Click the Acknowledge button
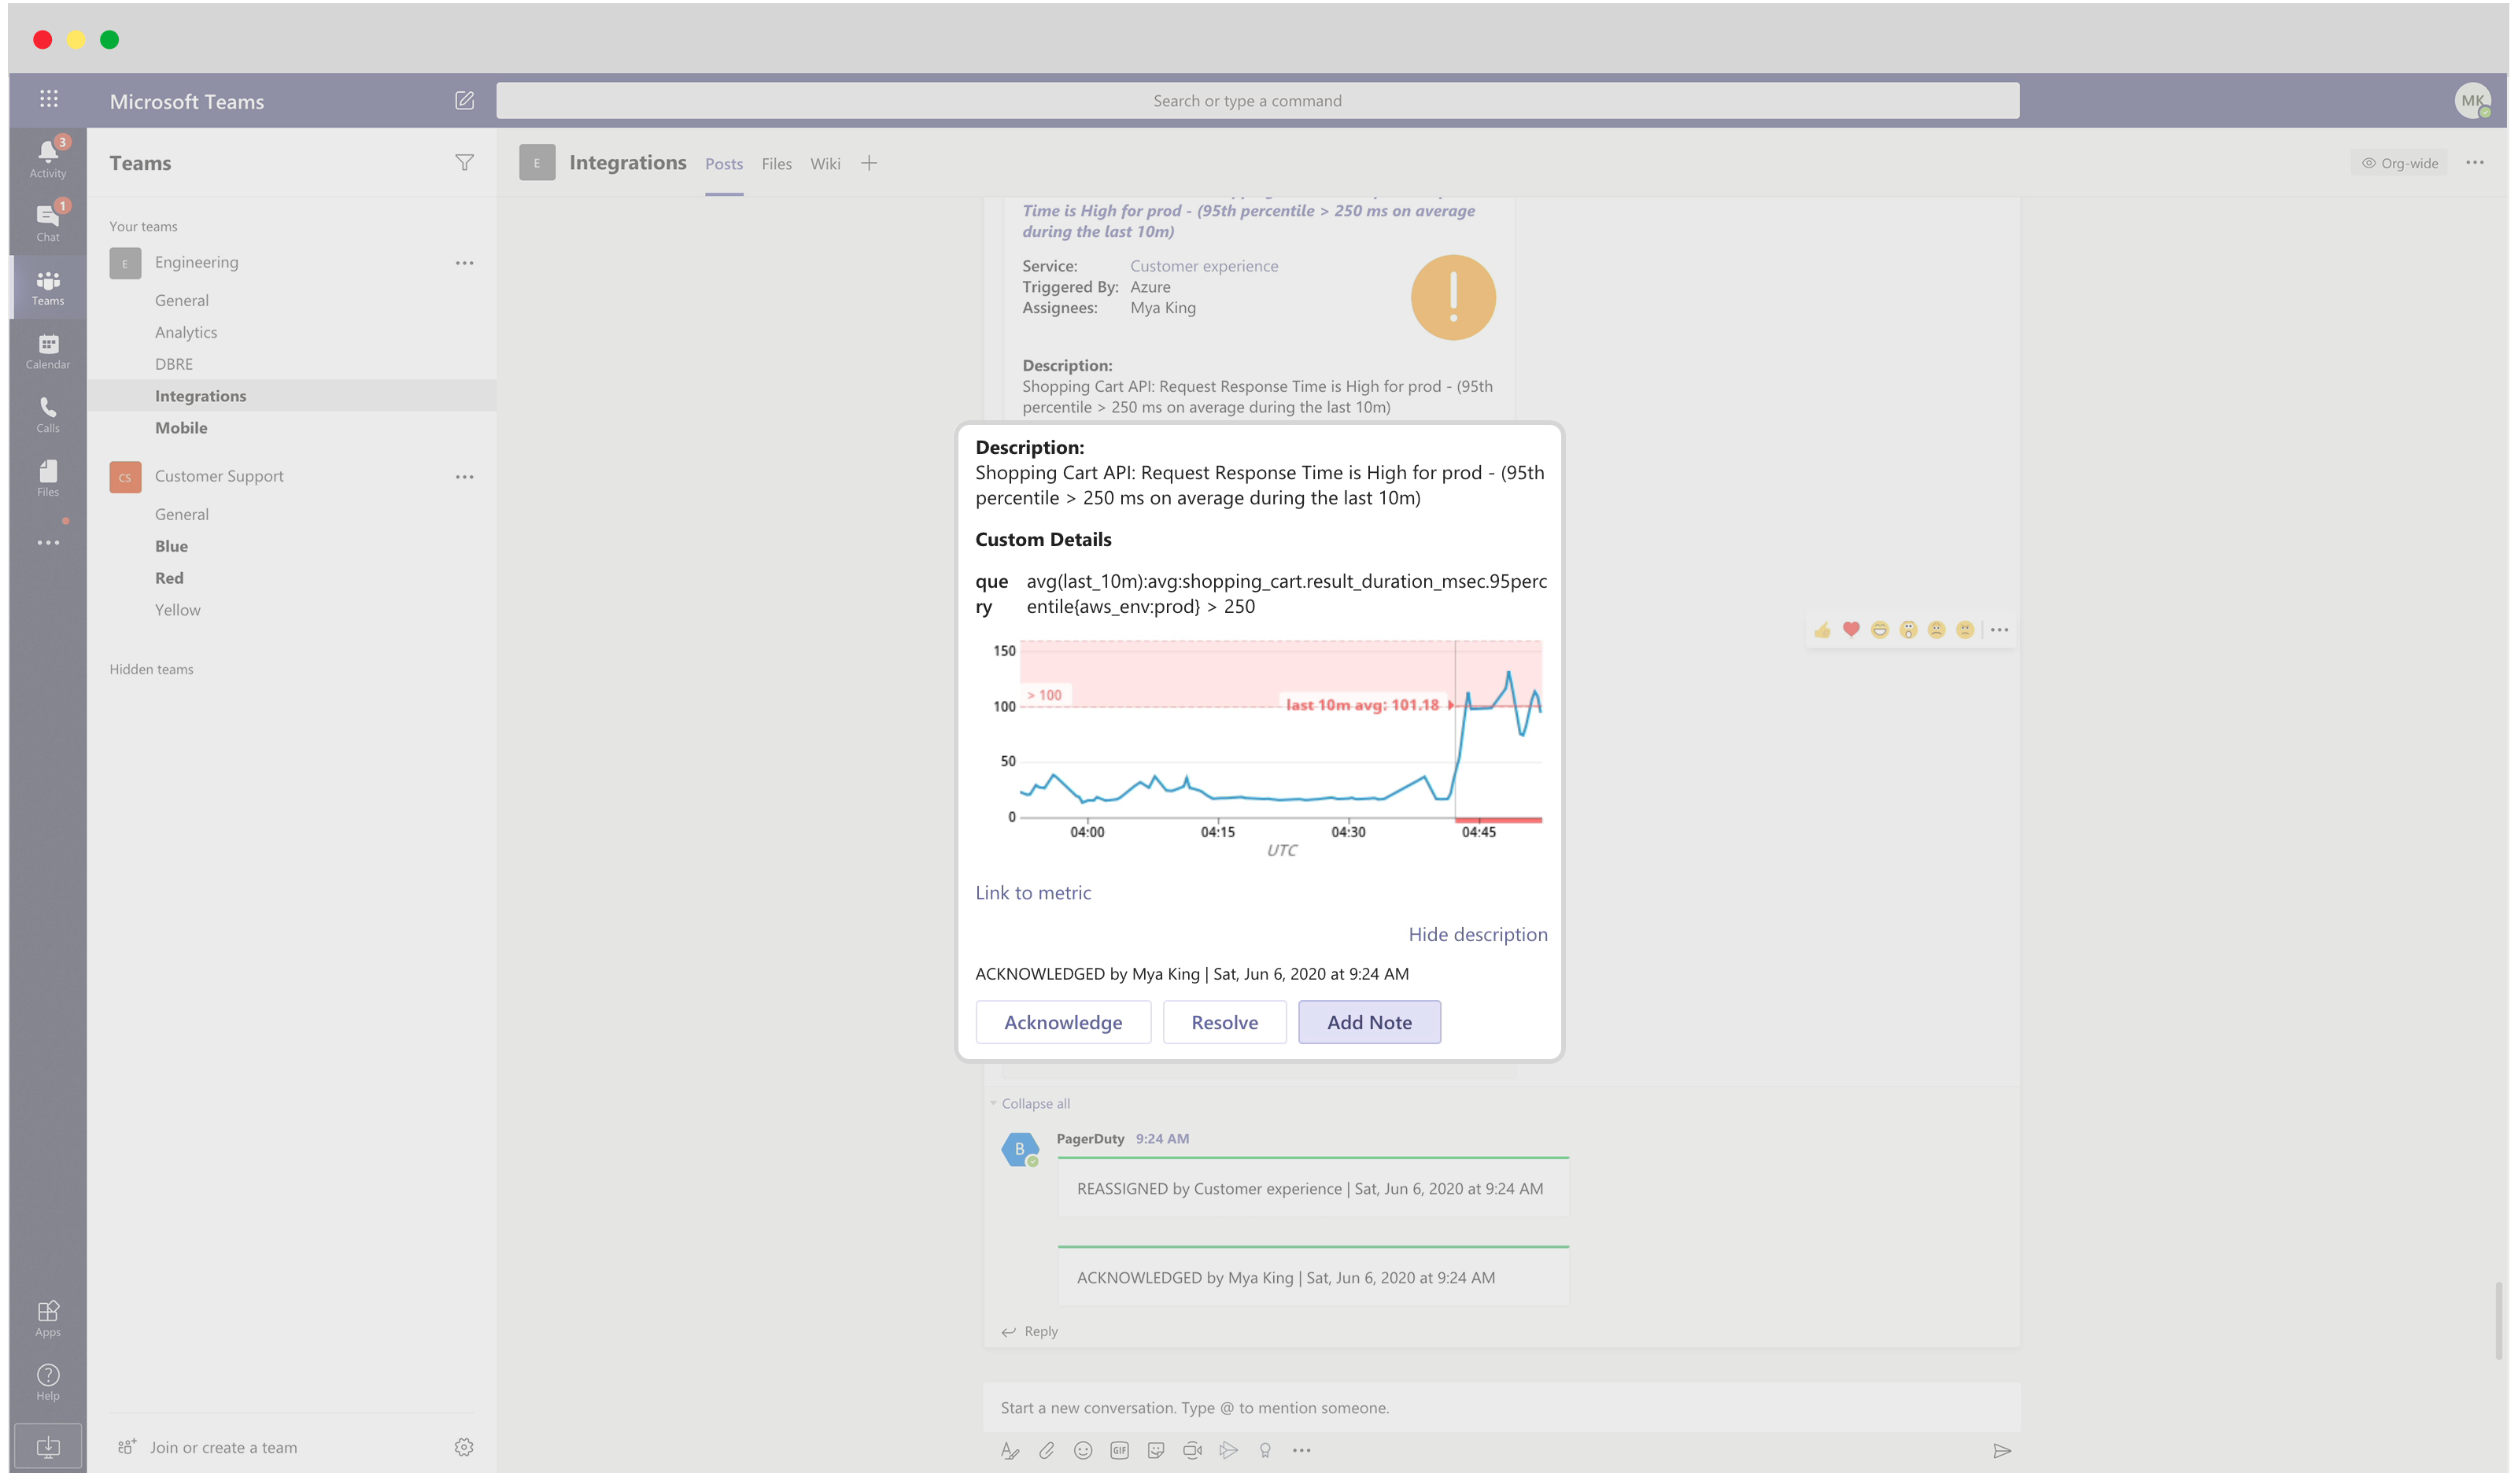The height and width of the screenshot is (1484, 2518). (x=1063, y=1023)
